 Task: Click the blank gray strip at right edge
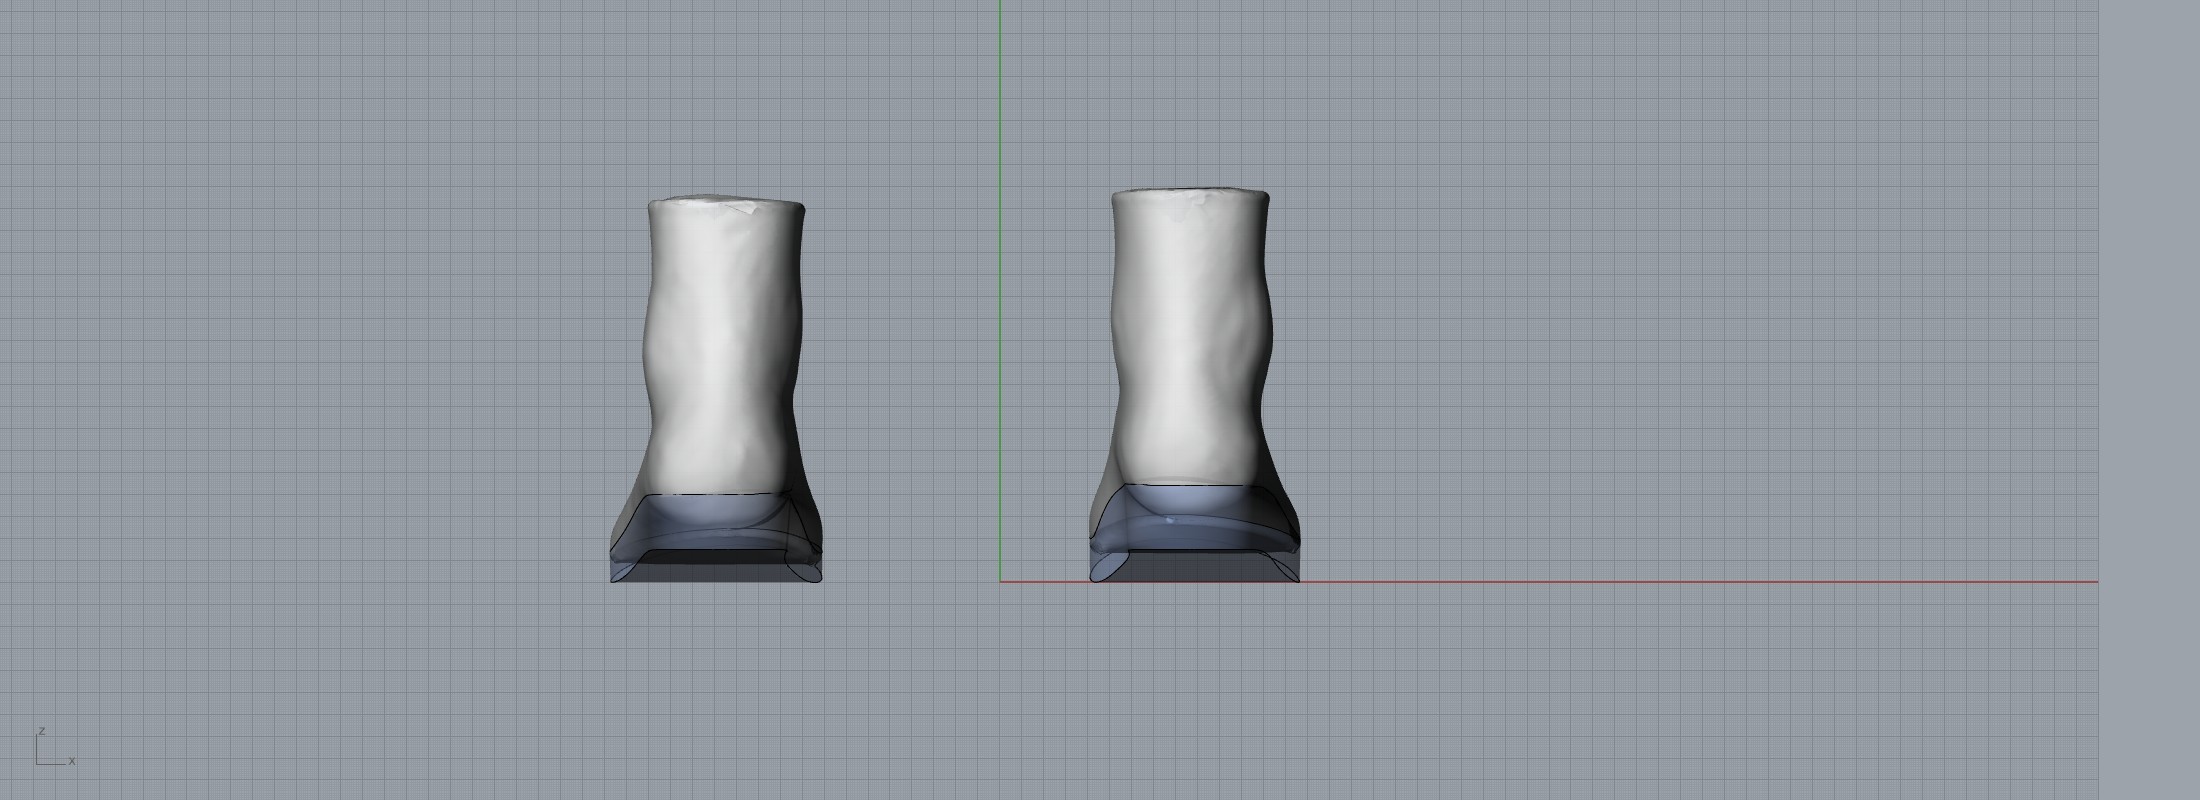click(x=2150, y=400)
